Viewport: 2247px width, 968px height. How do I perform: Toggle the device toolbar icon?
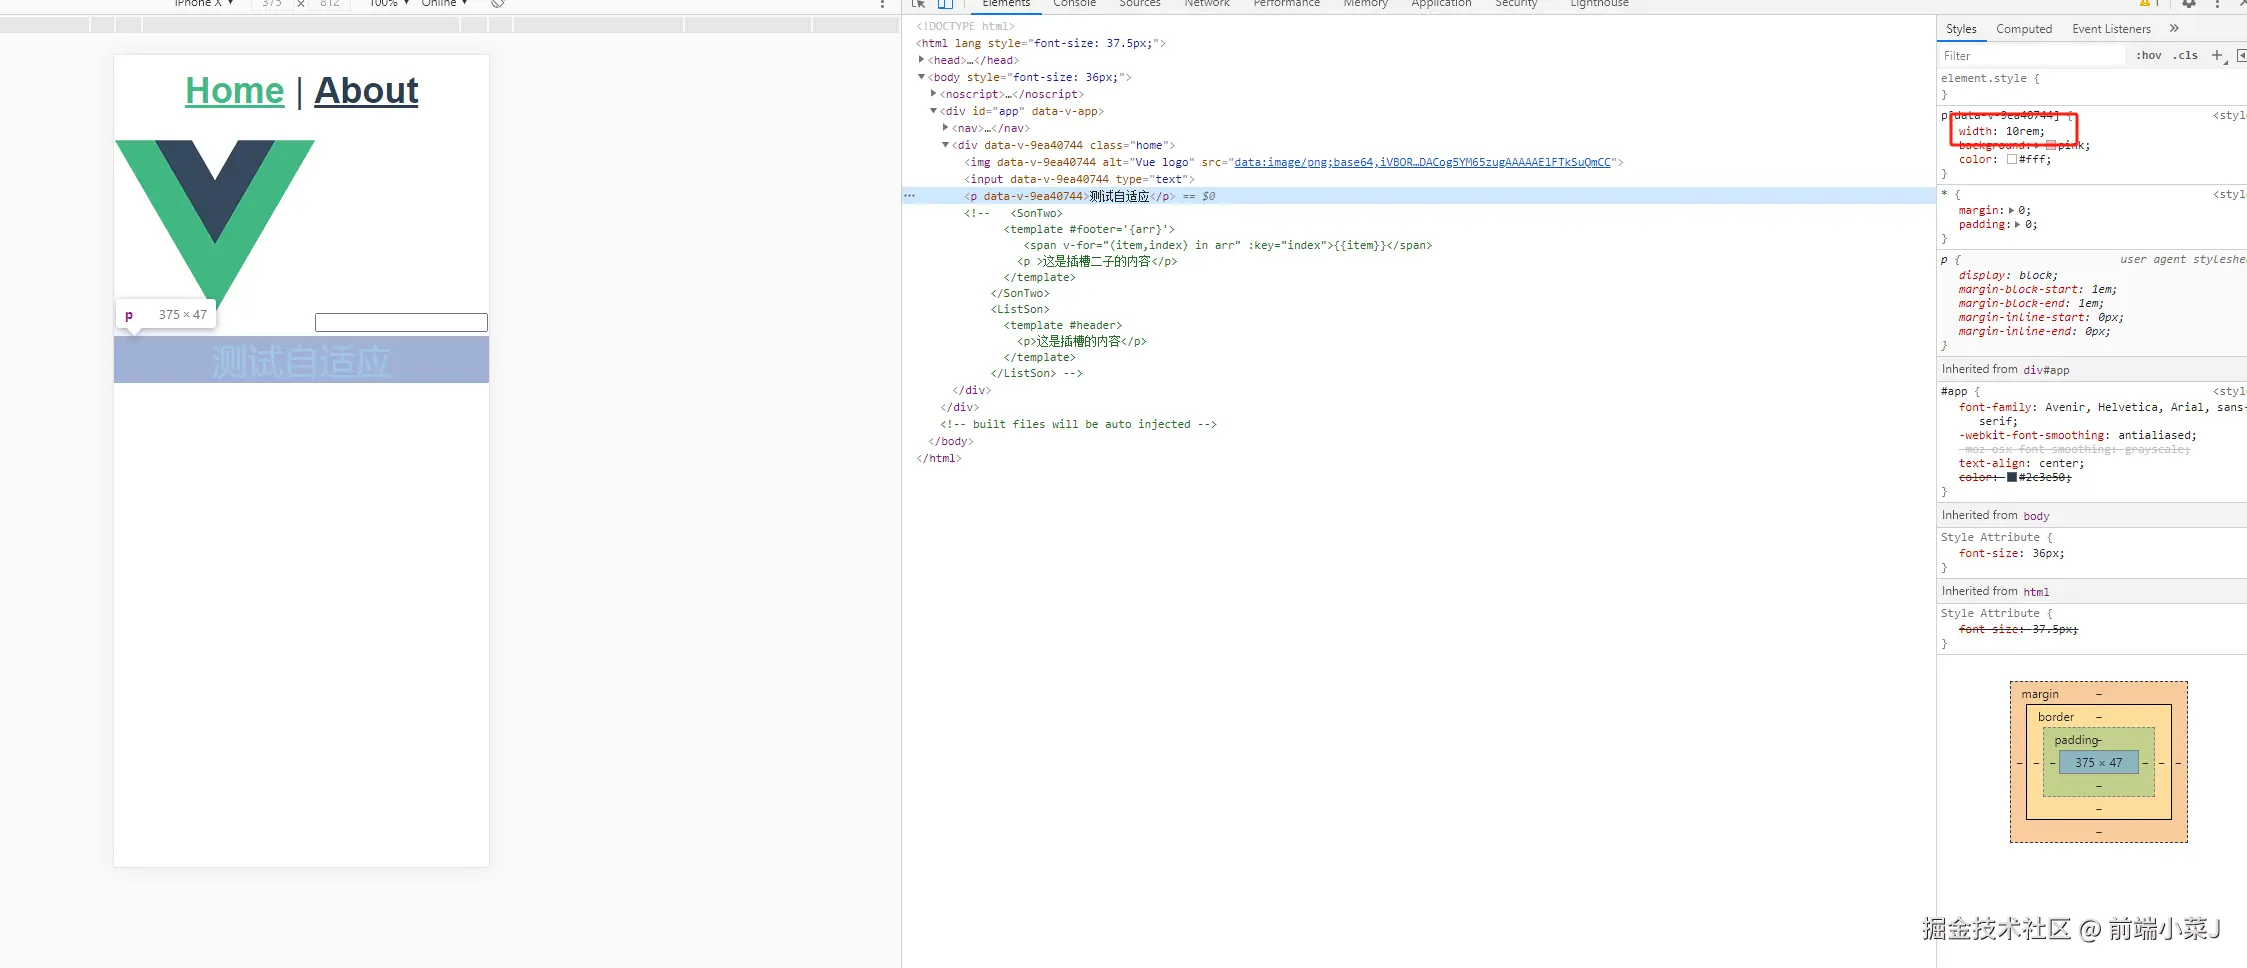coord(945,3)
